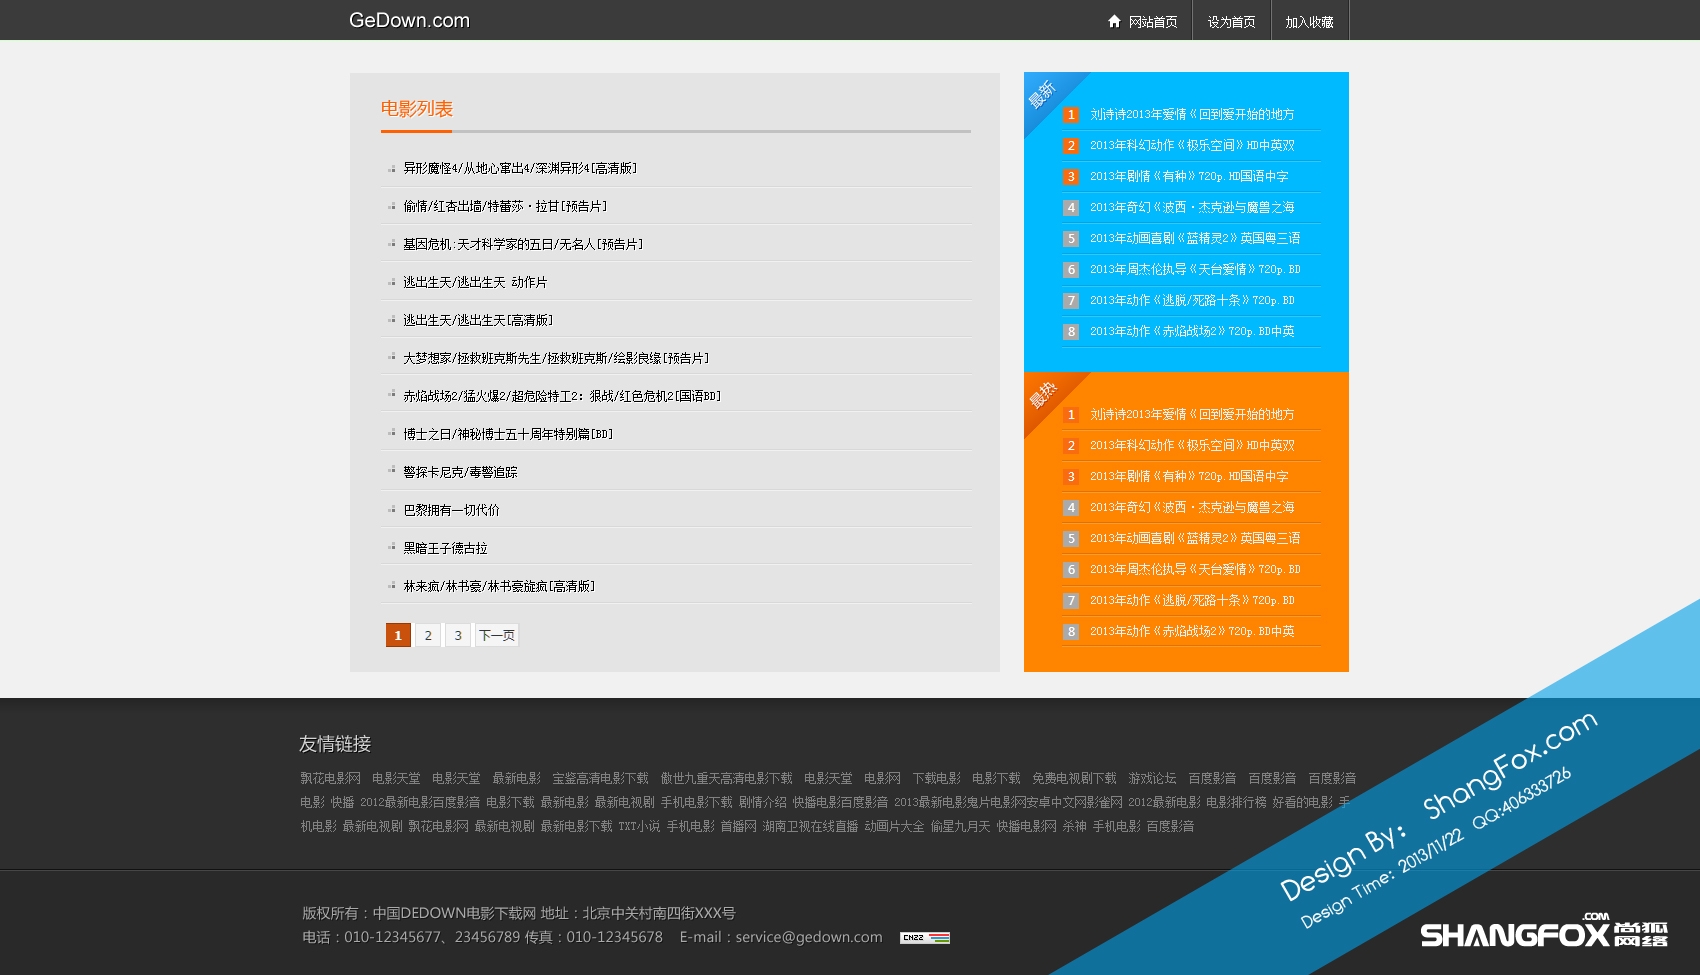Click the number 5 badge in the 最热 list
Viewport: 1700px width, 975px height.
pyautogui.click(x=1071, y=539)
